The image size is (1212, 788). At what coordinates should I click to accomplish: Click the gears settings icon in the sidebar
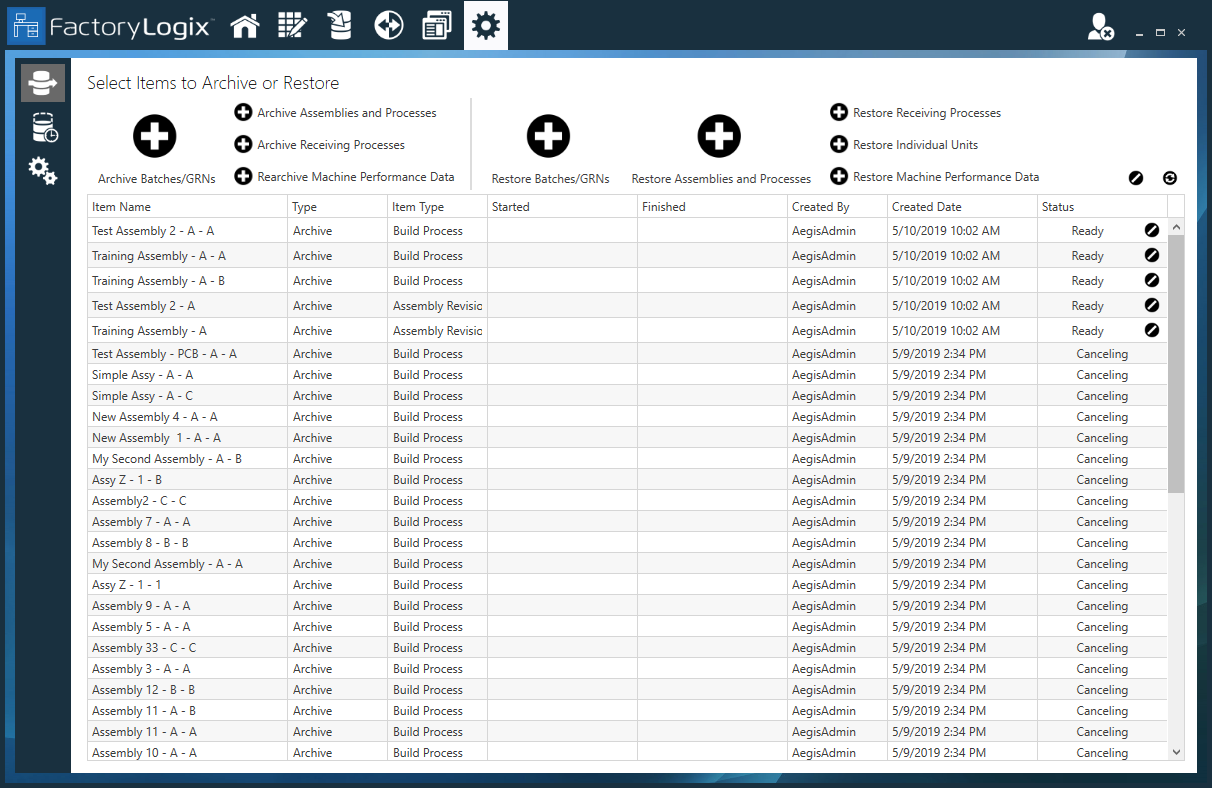pos(42,171)
